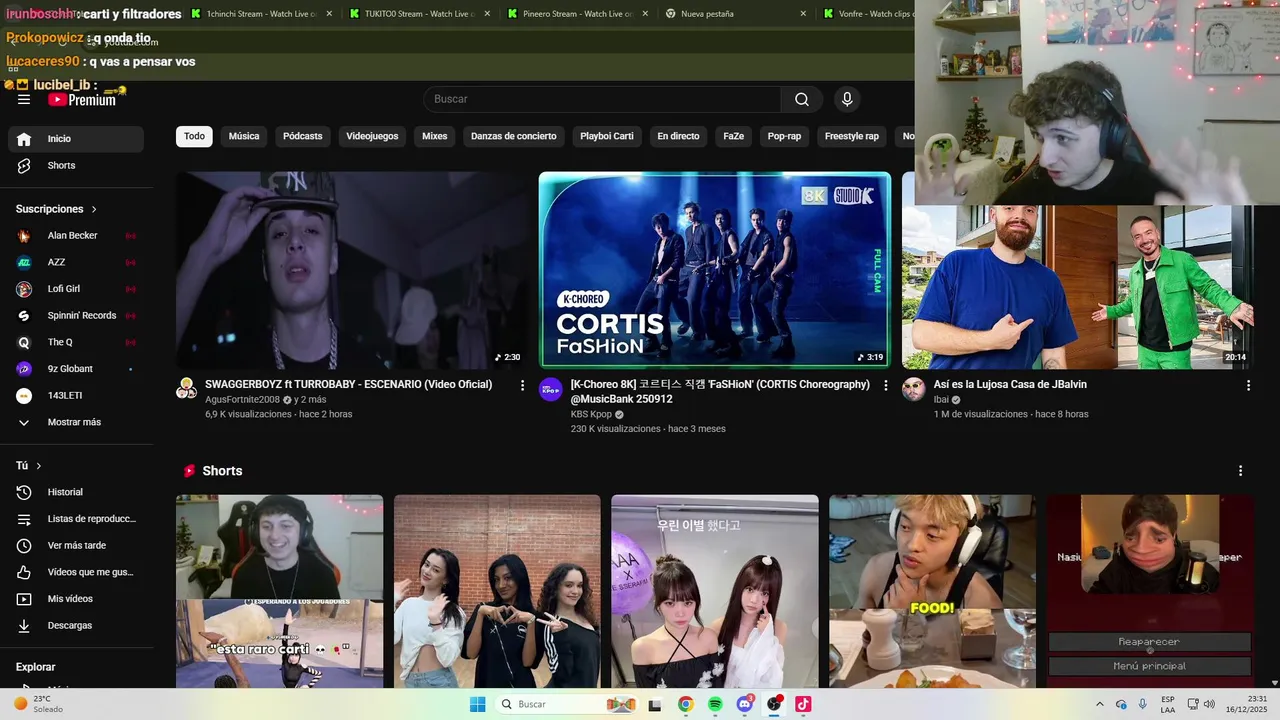Open Lofi Girl subscription channel
1280x720 pixels.
pyautogui.click(x=76, y=289)
